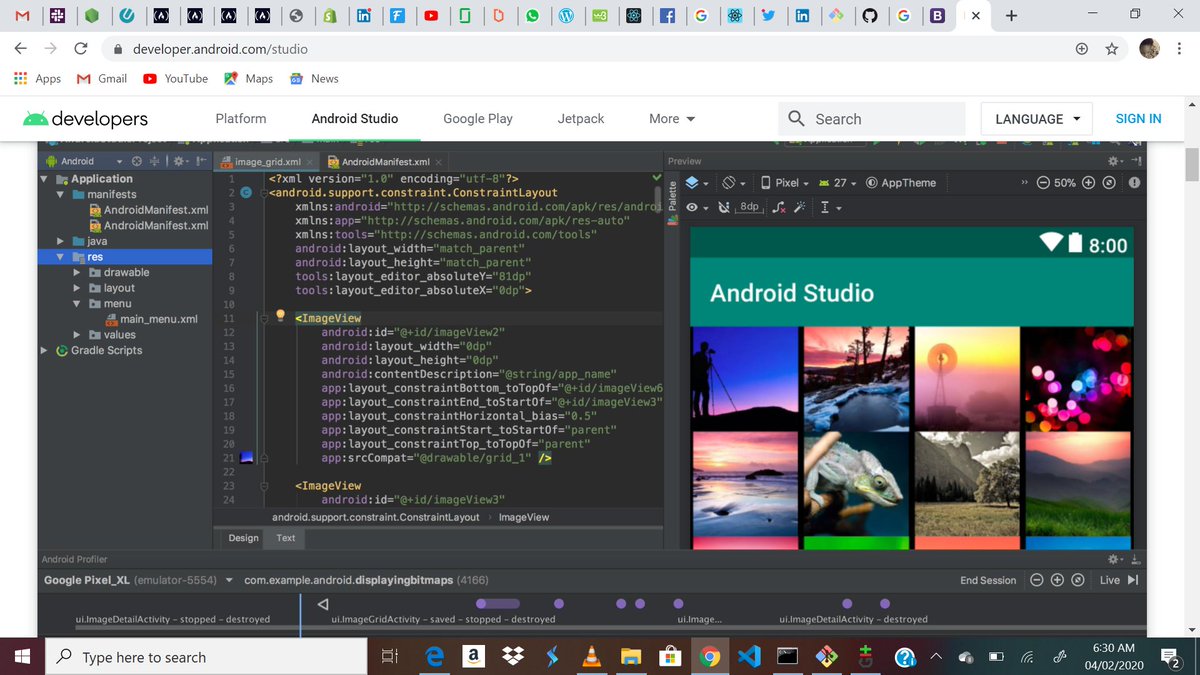
Task: Click the 8dp default margins field
Action: [749, 207]
